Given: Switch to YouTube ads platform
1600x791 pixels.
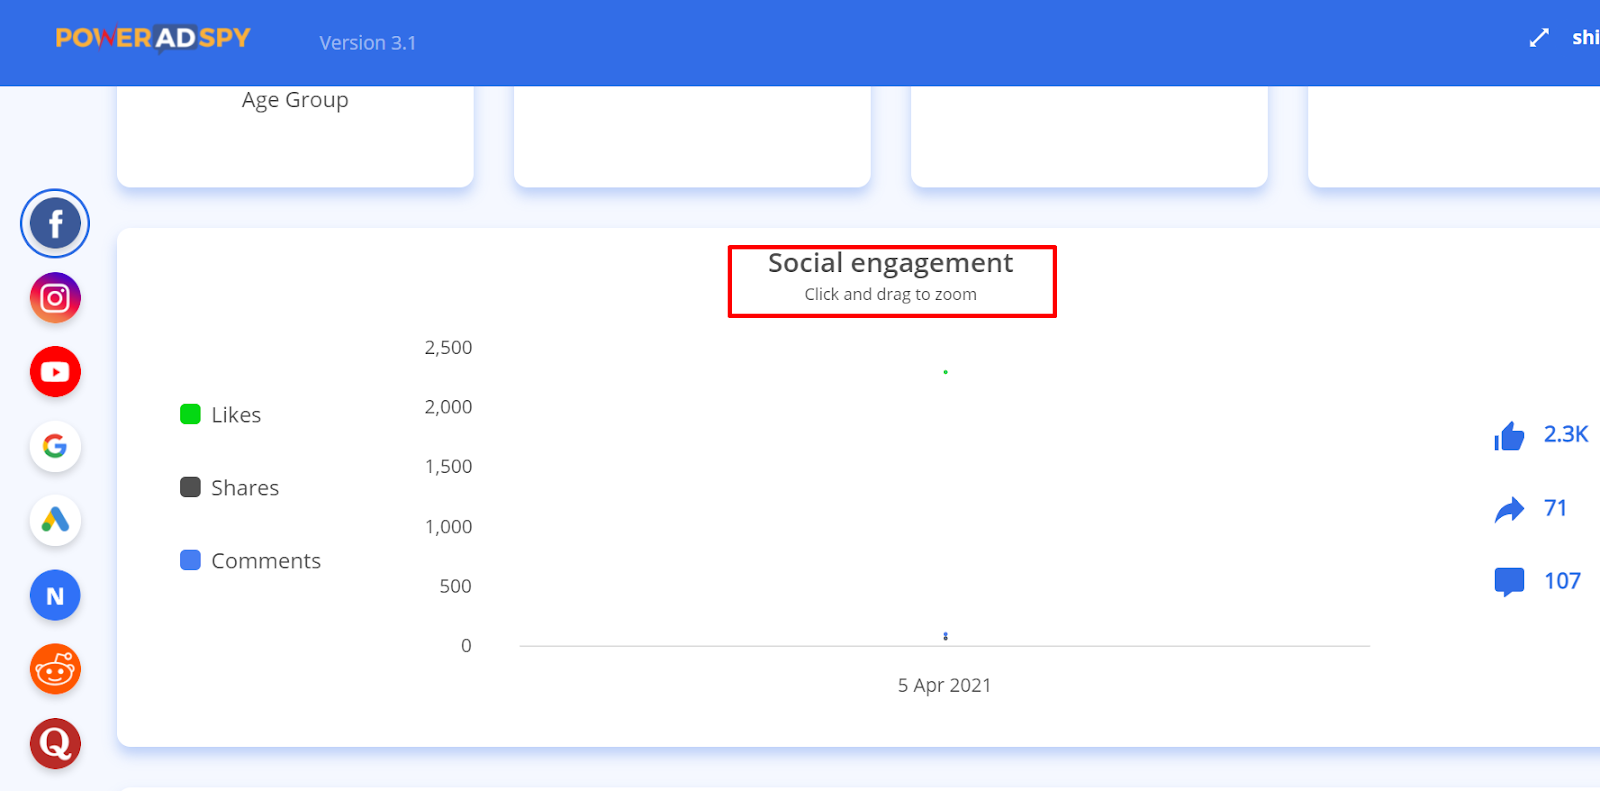Looking at the screenshot, I should pos(55,372).
